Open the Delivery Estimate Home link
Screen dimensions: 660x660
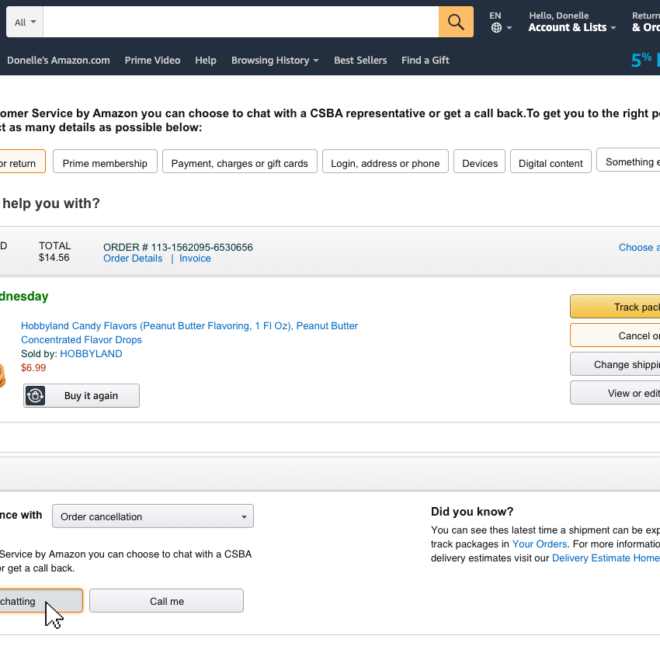606,558
